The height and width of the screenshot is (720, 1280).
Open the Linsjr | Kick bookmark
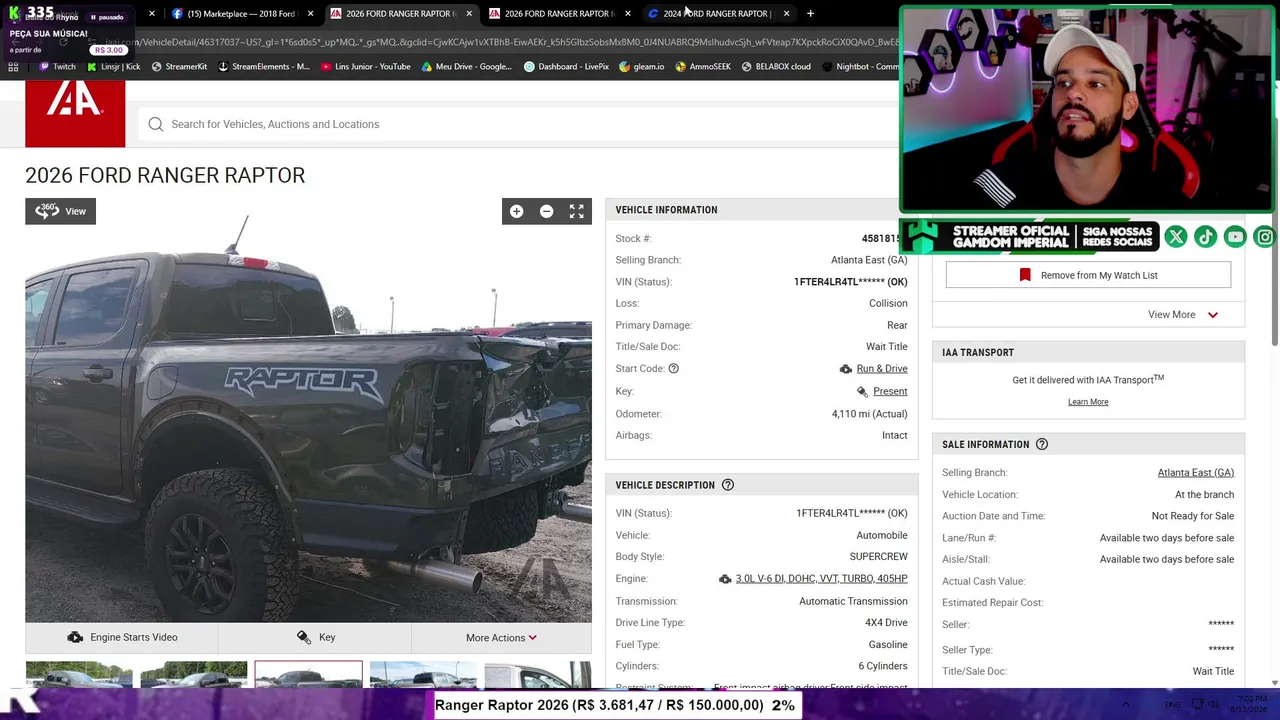113,67
